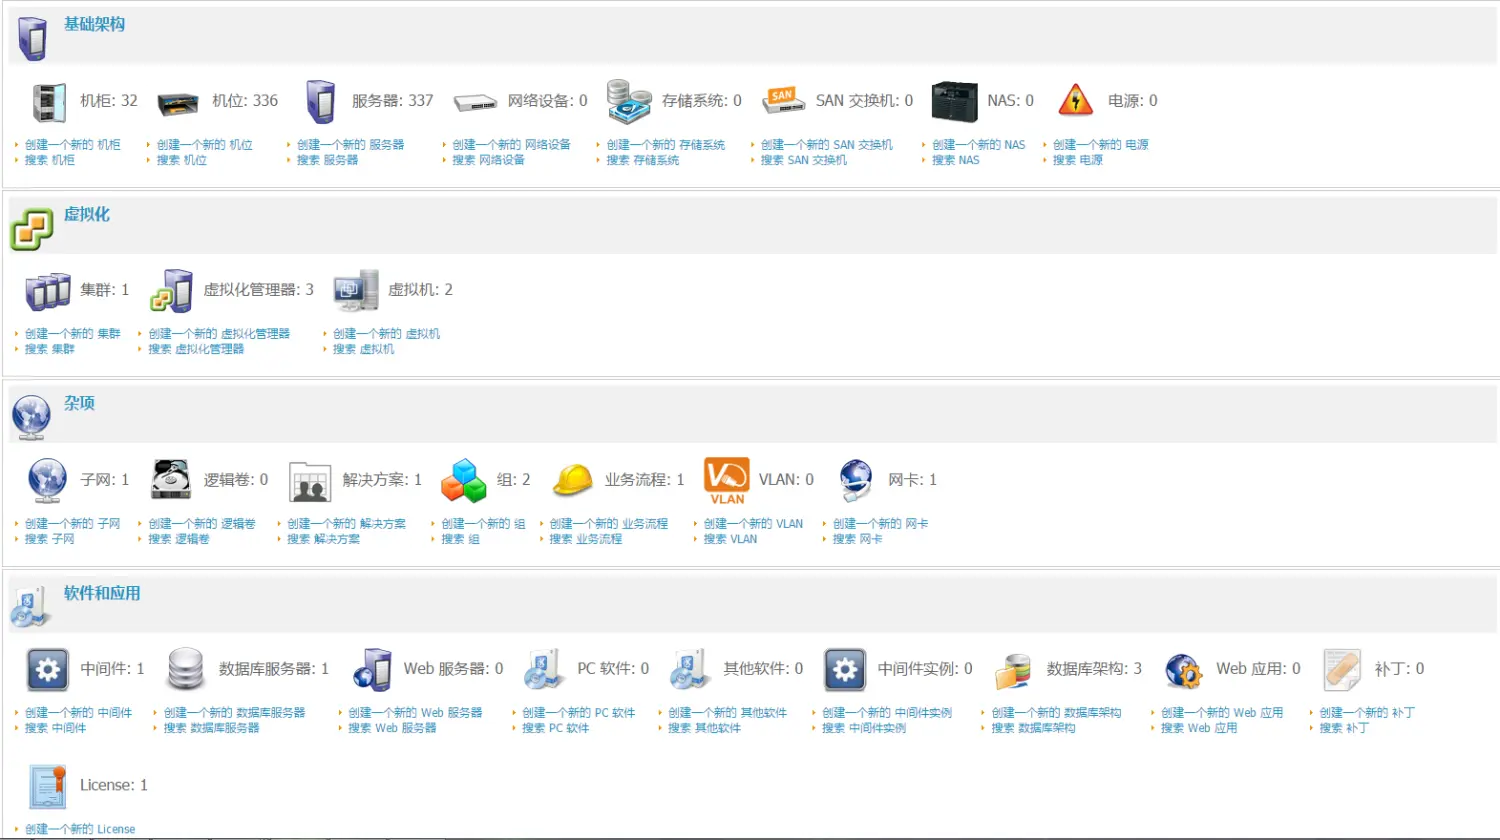
Task: Open 创建一个新的 VLAN link
Action: 753,524
